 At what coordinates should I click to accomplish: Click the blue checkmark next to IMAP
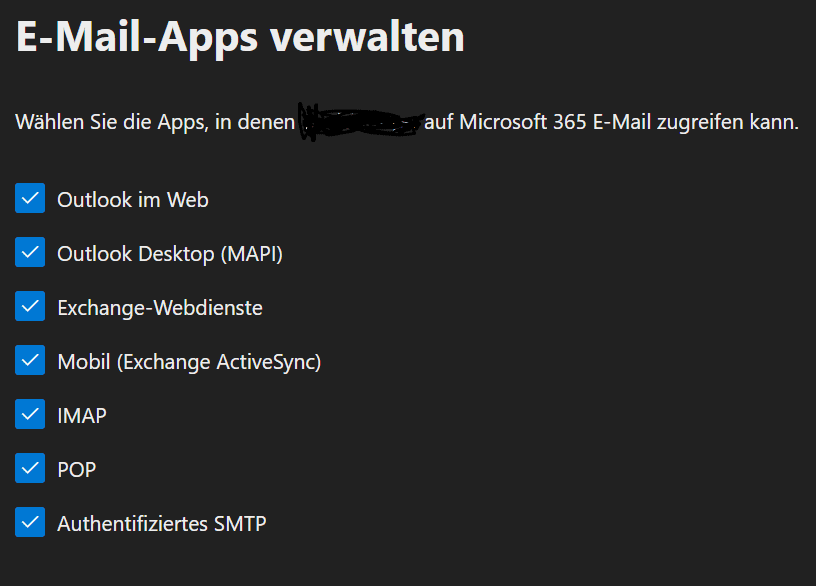tap(29, 414)
